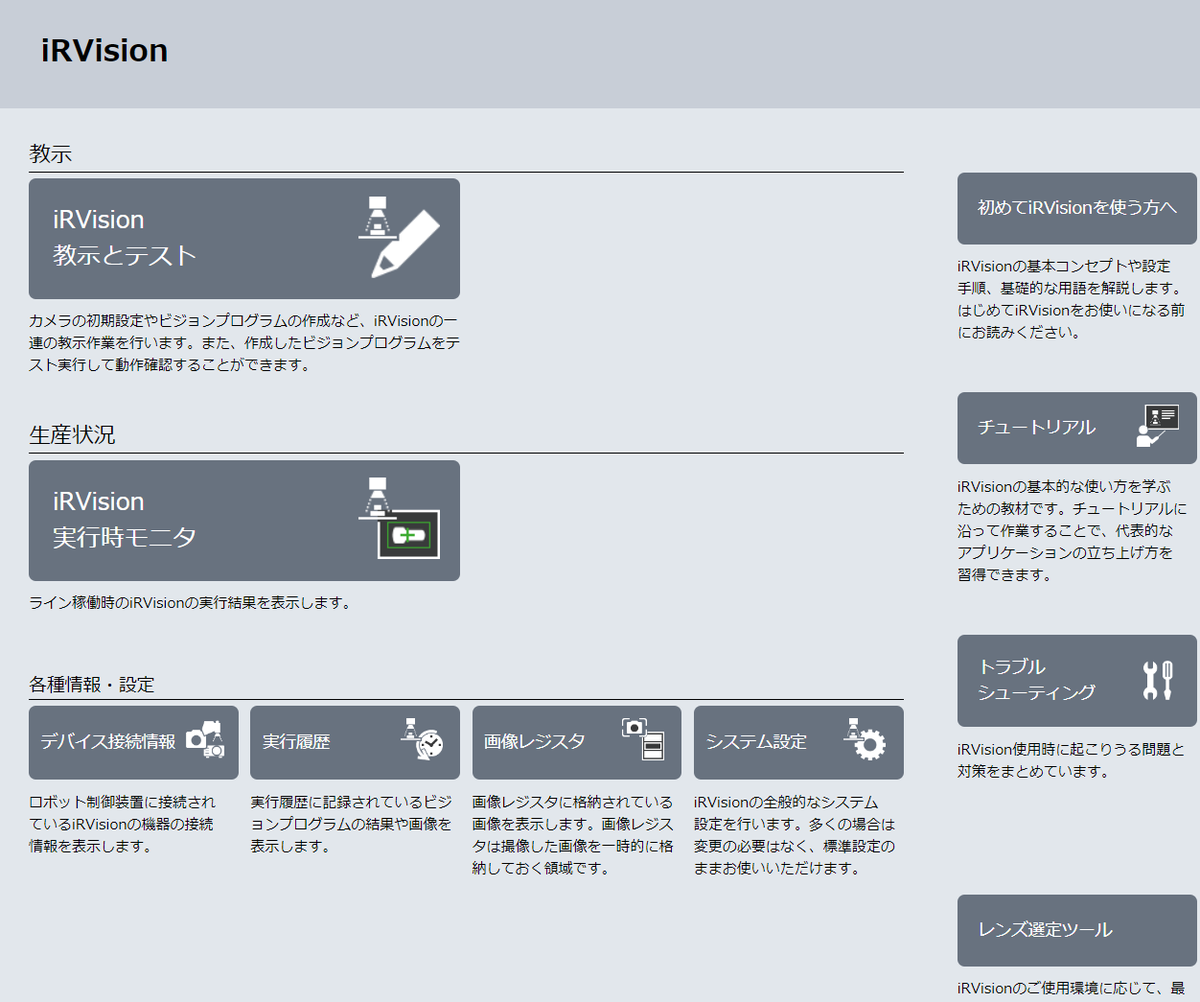Viewport: 1200px width, 1002px height.
Task: Click the 各種情報・設定 section heading
Action: click(x=92, y=686)
